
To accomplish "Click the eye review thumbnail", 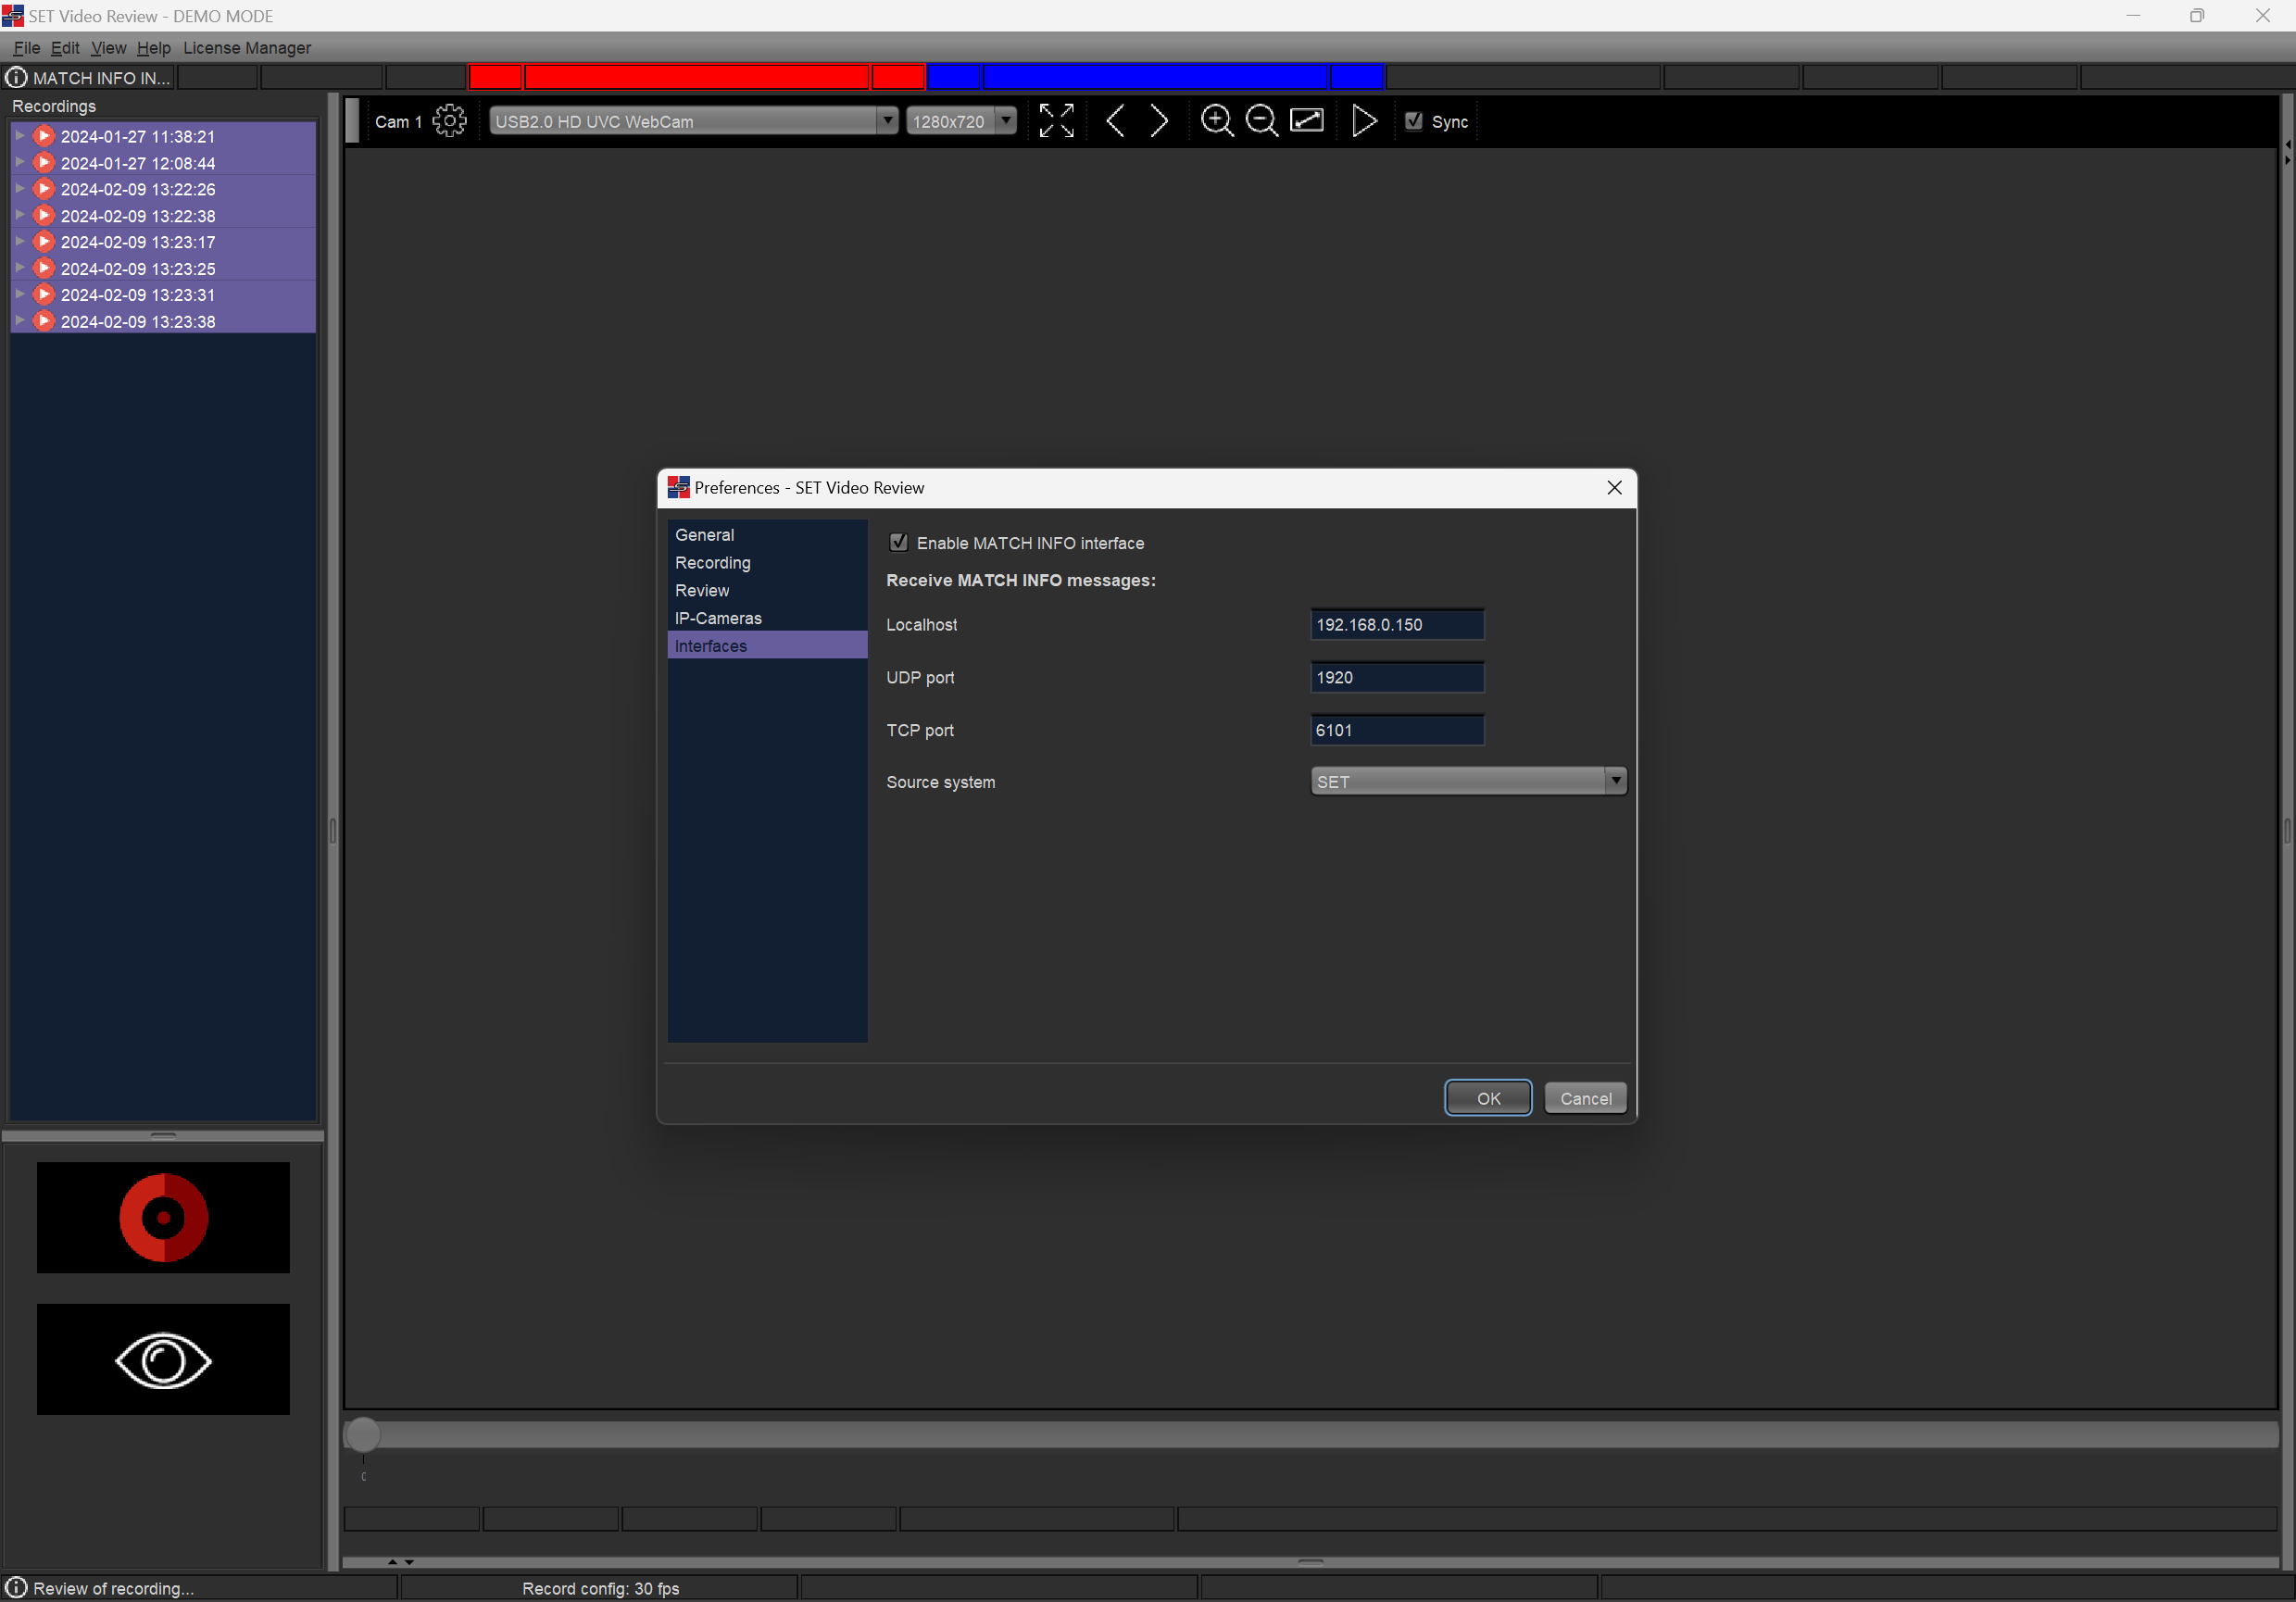I will pyautogui.click(x=163, y=1359).
